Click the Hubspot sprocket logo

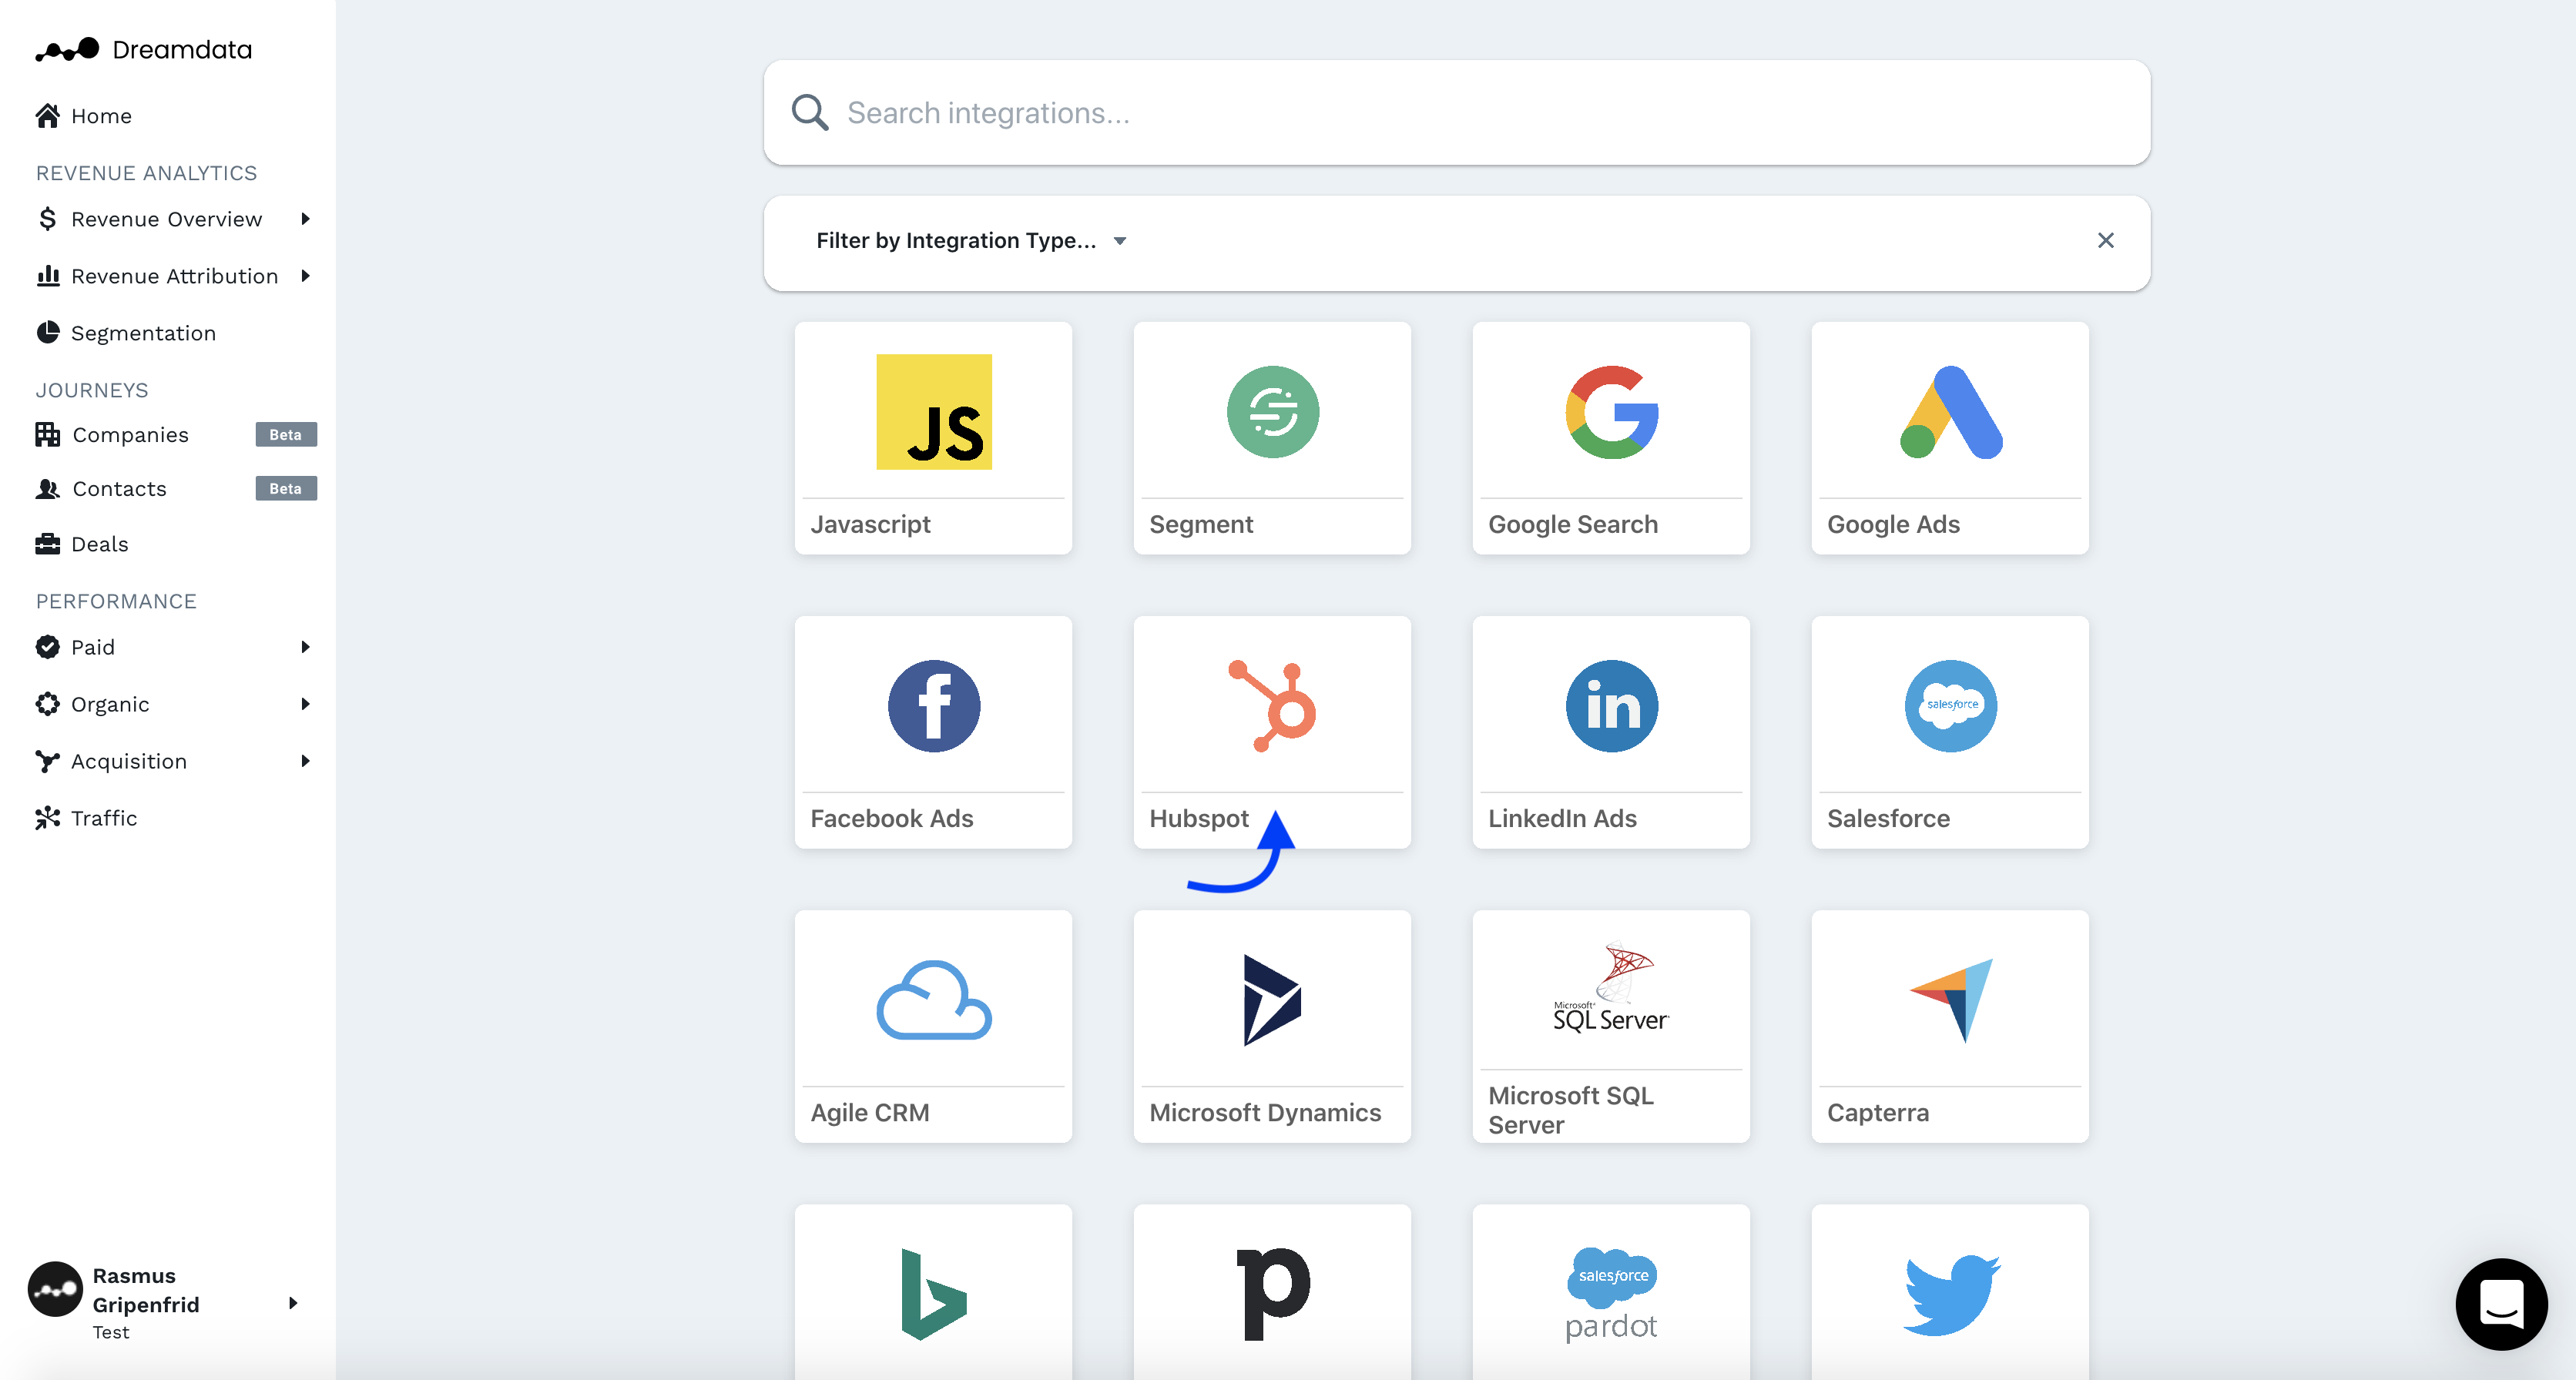click(1272, 706)
